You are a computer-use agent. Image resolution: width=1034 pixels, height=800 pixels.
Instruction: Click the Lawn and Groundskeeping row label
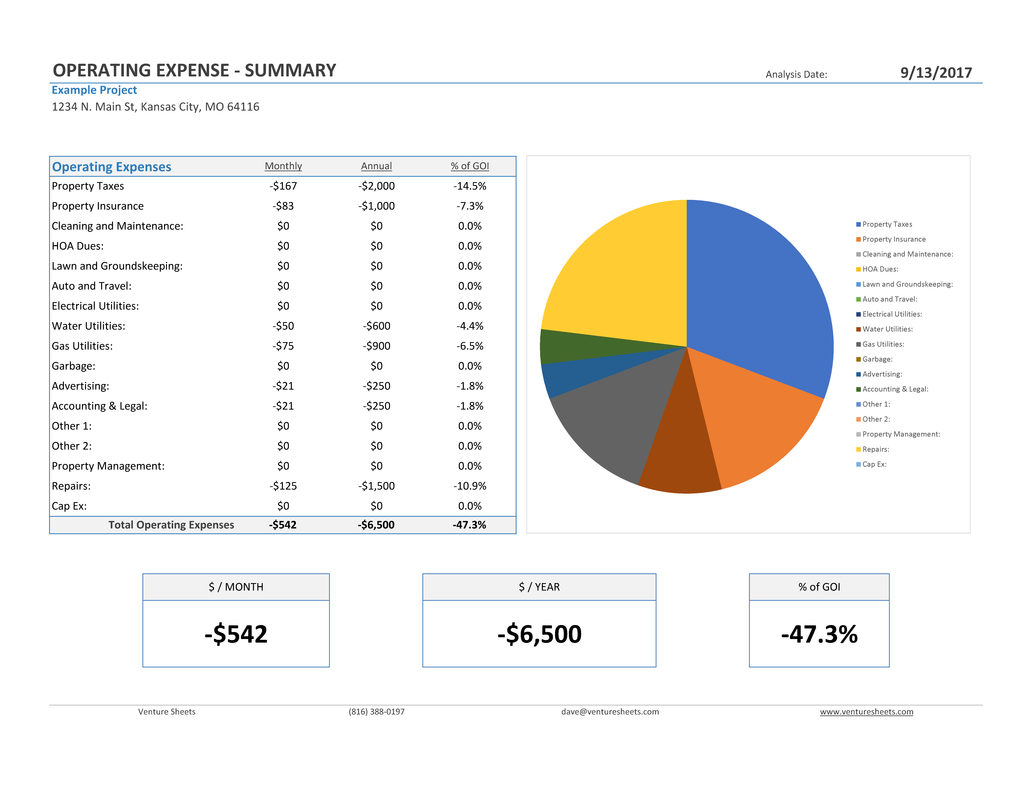[x=117, y=266]
